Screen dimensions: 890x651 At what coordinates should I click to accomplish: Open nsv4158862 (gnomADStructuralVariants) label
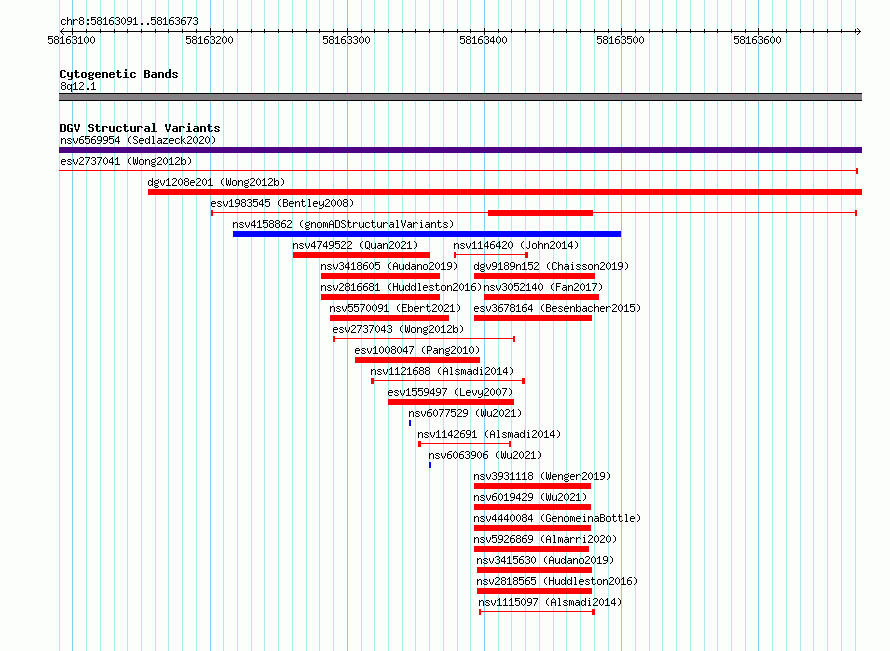[x=343, y=224]
